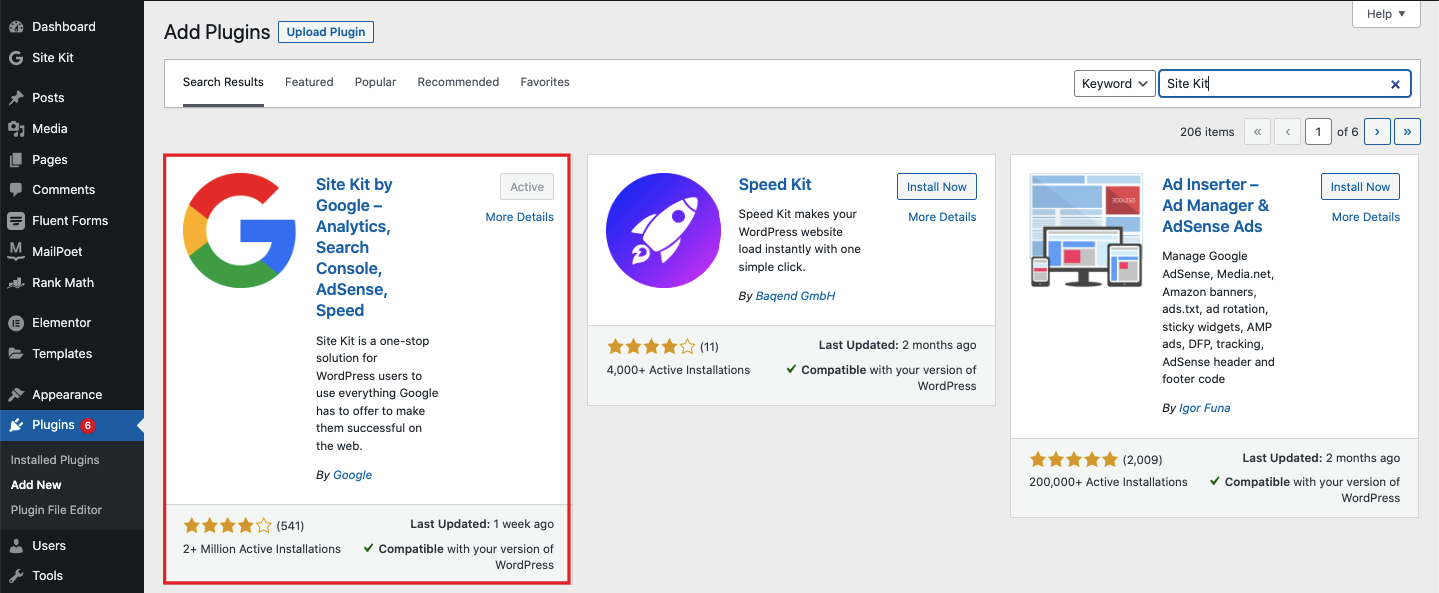1439x593 pixels.
Task: Click the Ad Inserter plugin thumbnail
Action: [1086, 230]
